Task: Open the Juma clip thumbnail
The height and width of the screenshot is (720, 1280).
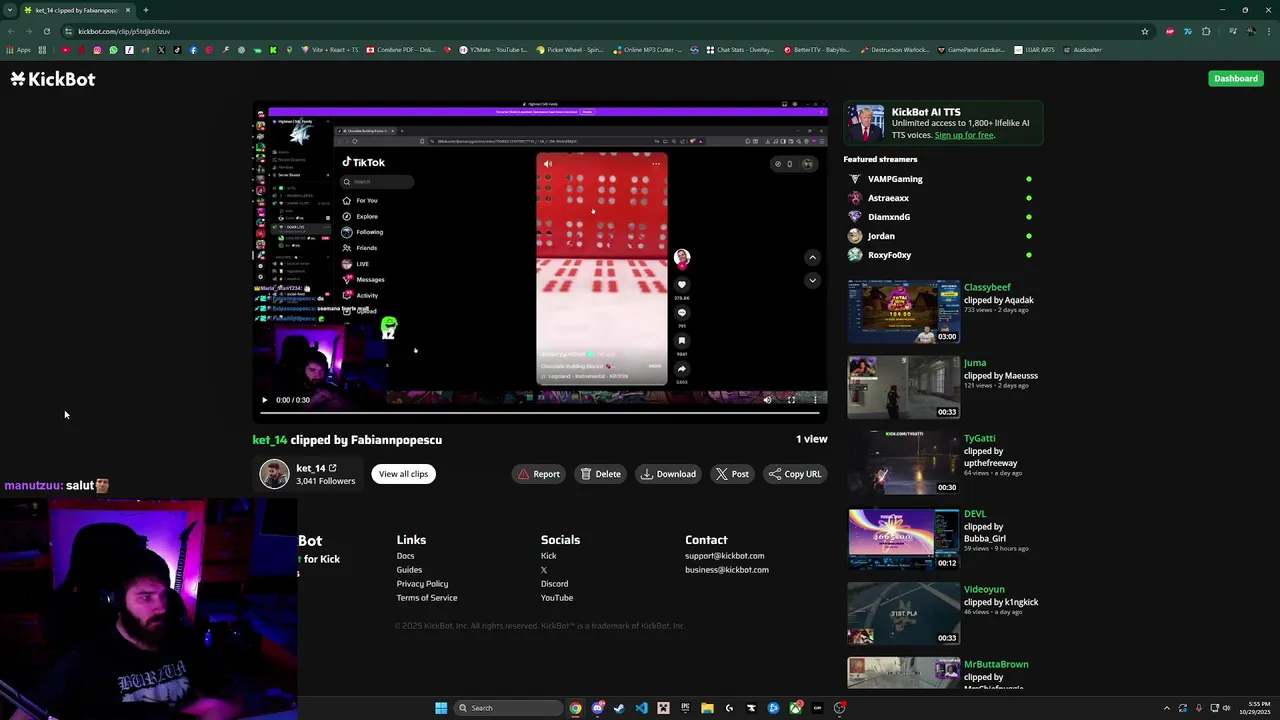Action: 903,387
